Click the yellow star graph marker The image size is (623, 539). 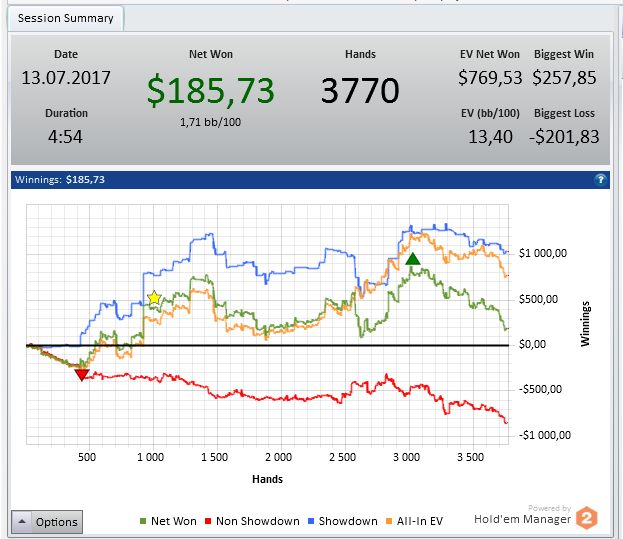click(154, 298)
